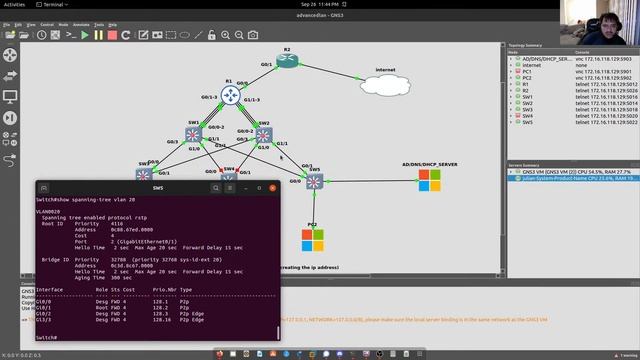Open the View menu
Screen dimensions: 640x360
(x=31, y=25)
